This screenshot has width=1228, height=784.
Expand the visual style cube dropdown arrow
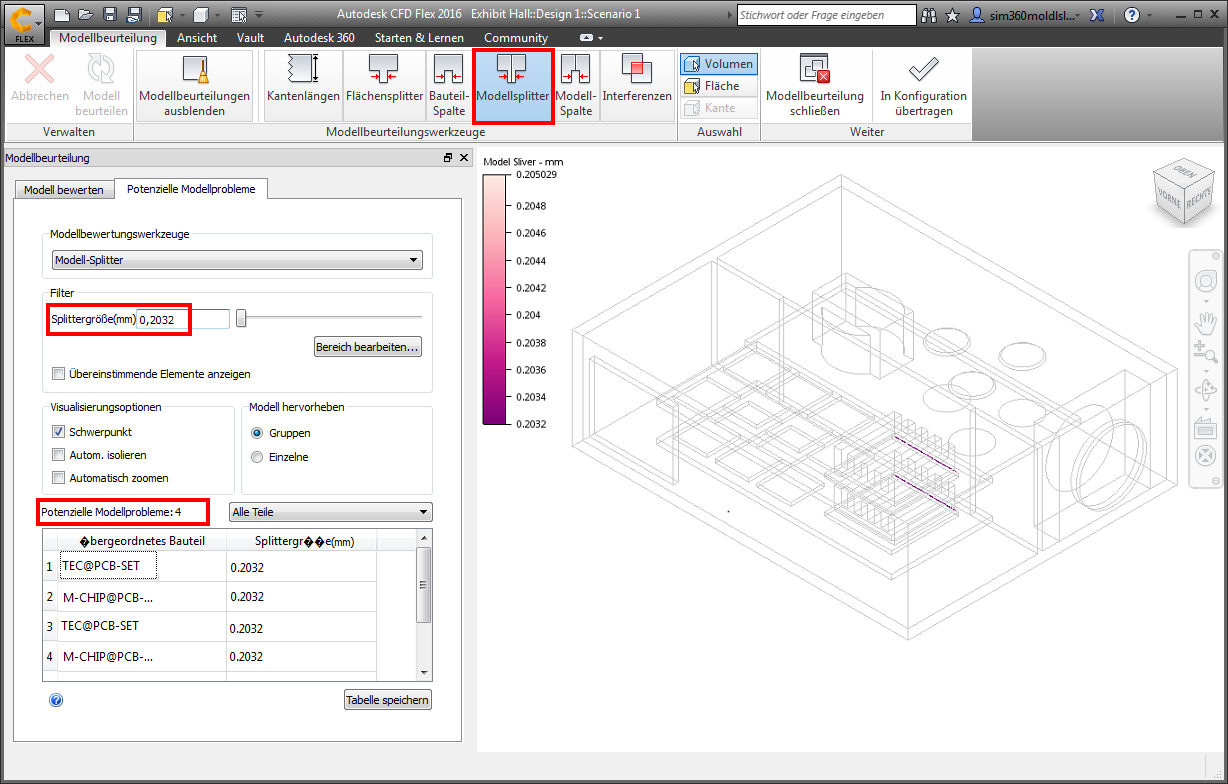click(x=216, y=15)
